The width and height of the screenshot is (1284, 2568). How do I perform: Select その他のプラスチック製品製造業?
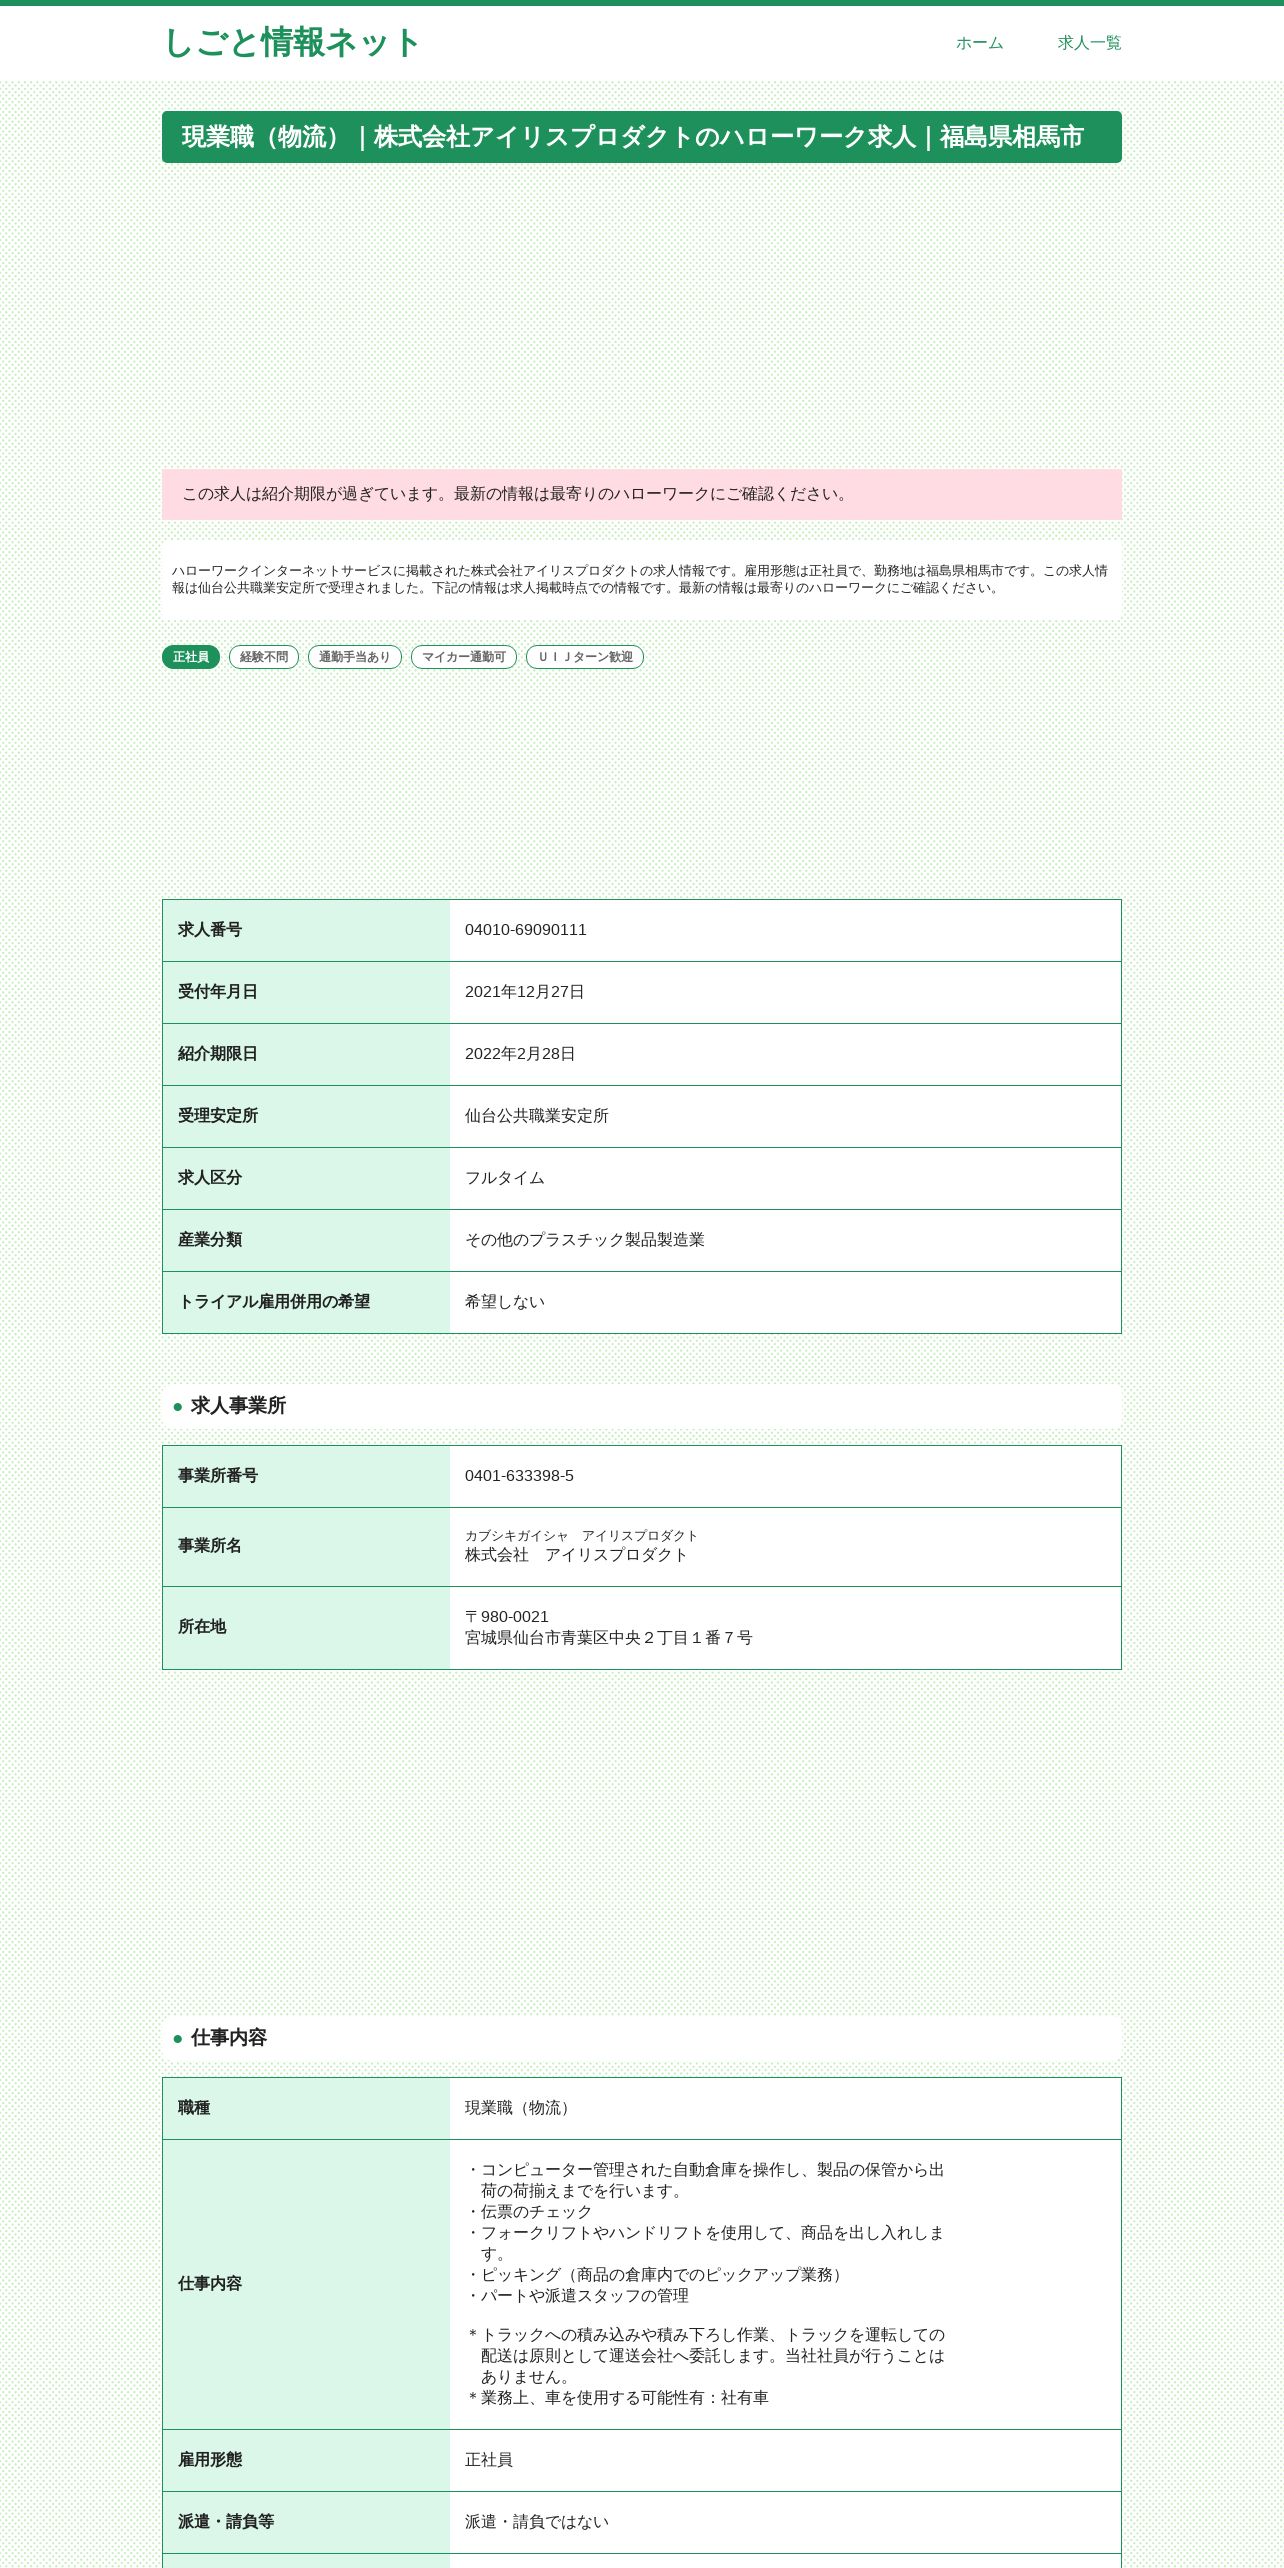click(585, 1240)
